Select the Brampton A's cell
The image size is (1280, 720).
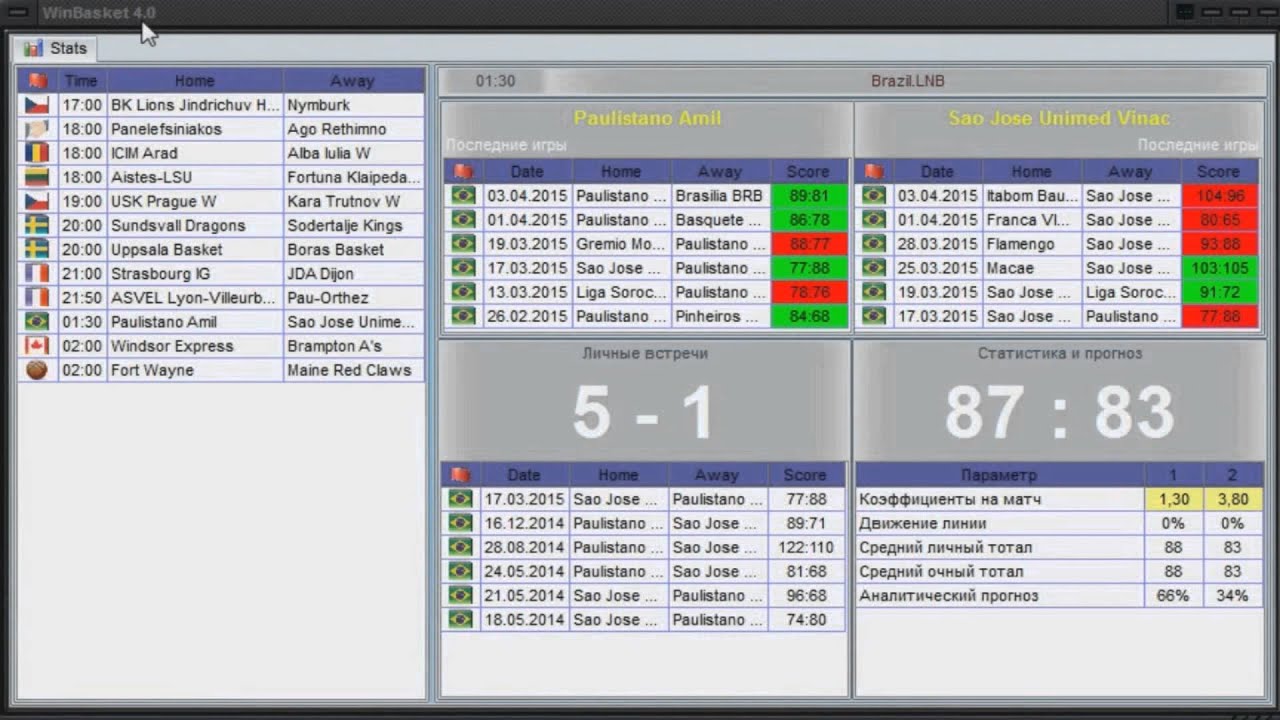pyautogui.click(x=353, y=345)
